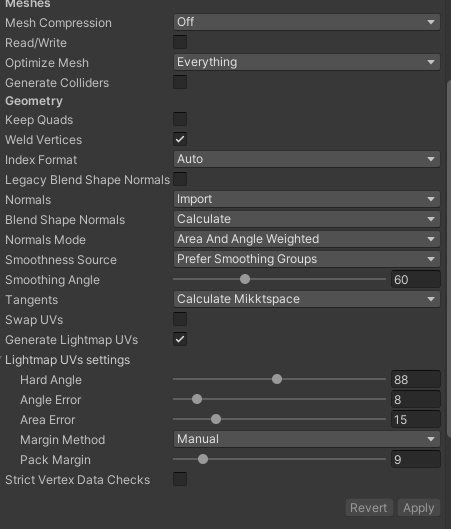Click the Hard Angle label
Screen dimensions: 451x529
coord(51,380)
